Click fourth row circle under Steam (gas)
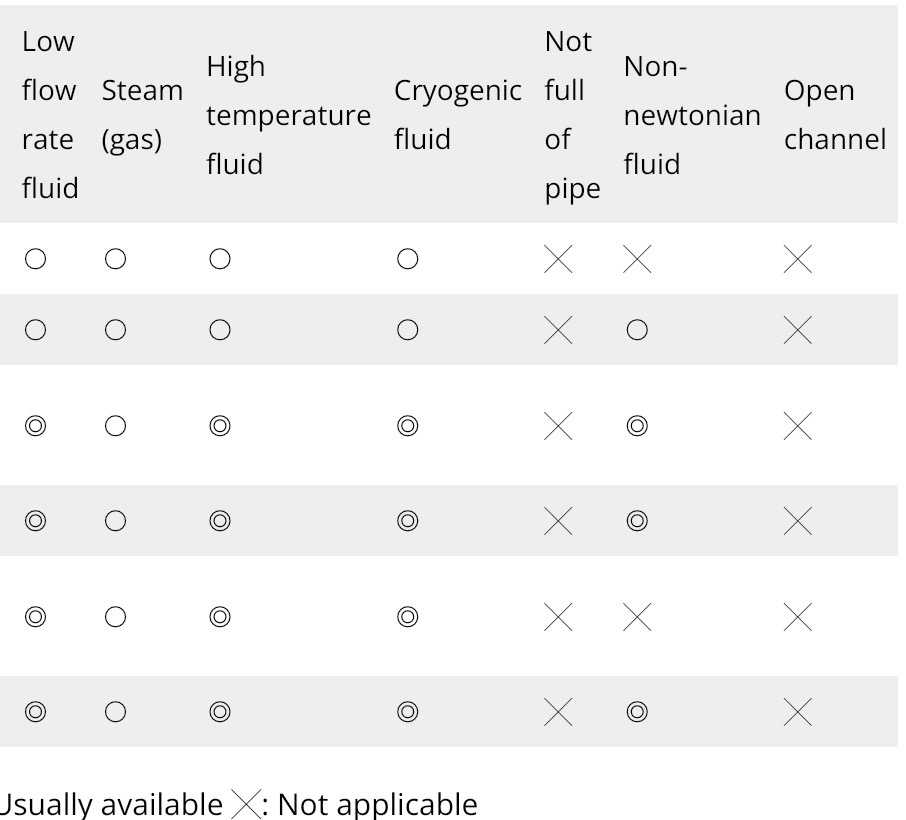Viewport: 906px width, 820px height. click(115, 521)
